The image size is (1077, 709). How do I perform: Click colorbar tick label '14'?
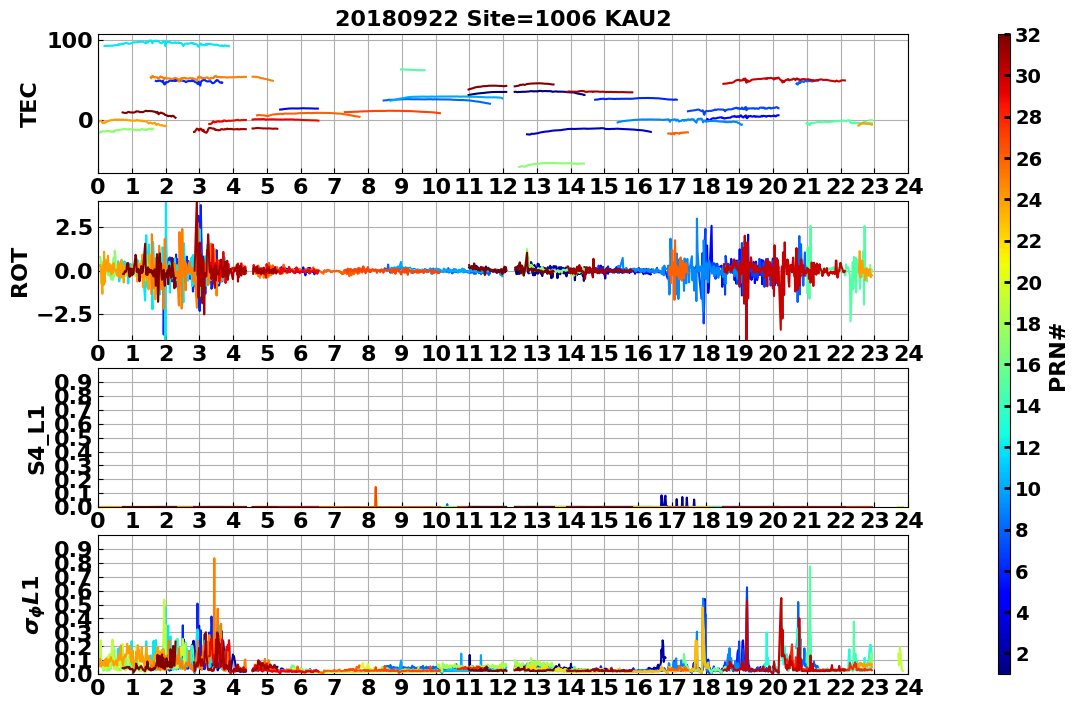click(x=1028, y=406)
